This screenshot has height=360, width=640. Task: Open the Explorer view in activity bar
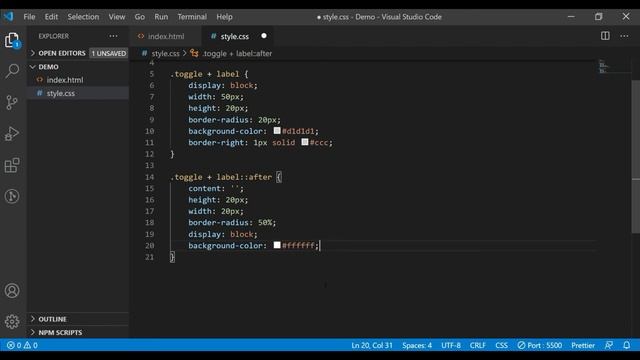coord(12,41)
